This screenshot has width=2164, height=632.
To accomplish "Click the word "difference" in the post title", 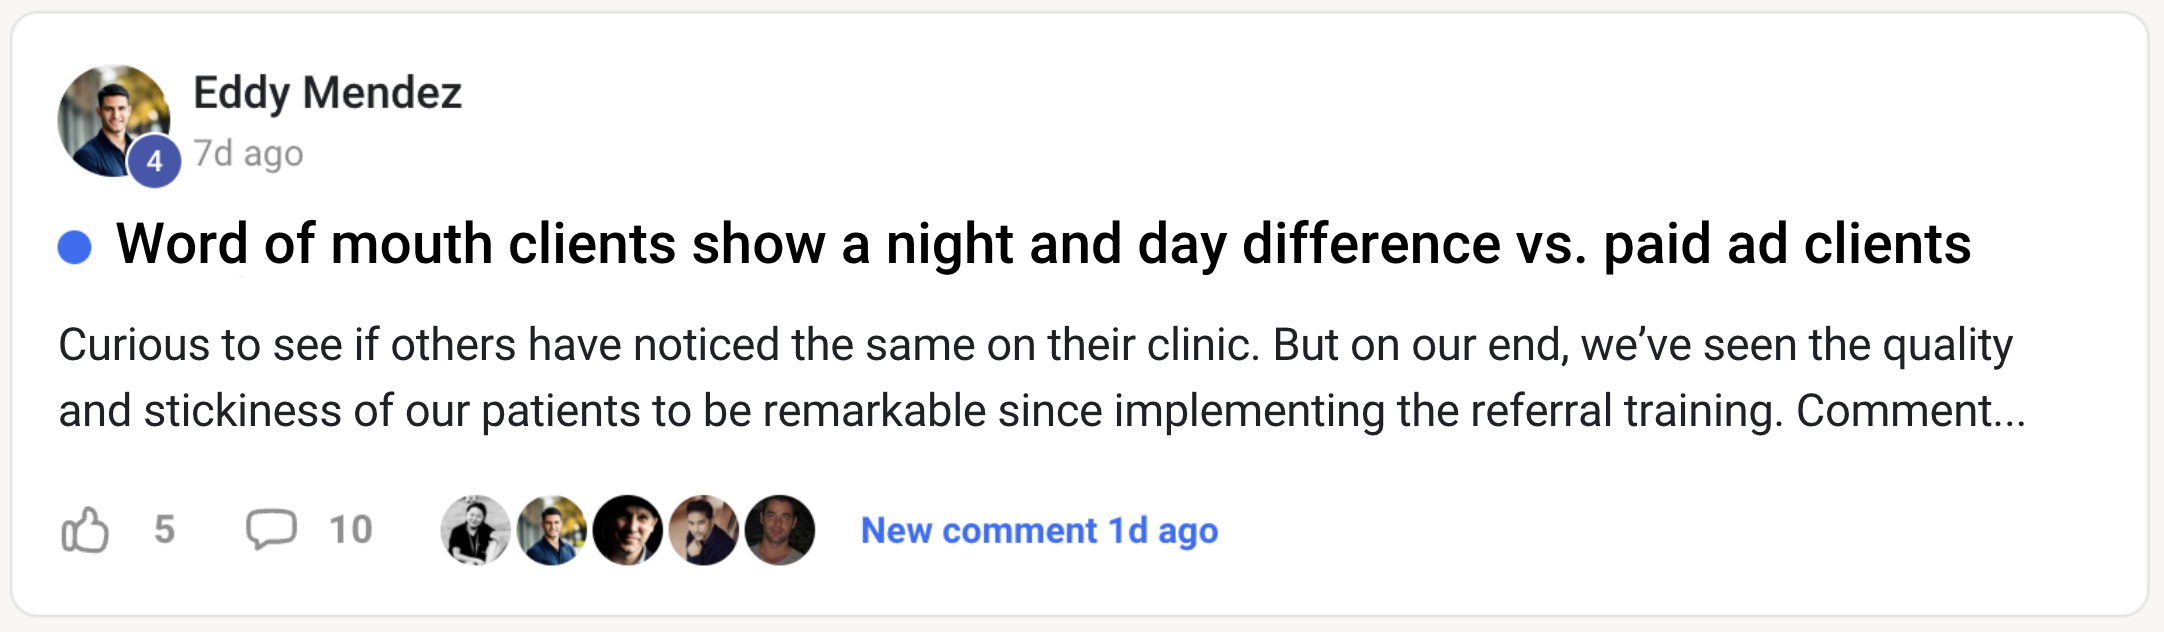I will click(1371, 244).
